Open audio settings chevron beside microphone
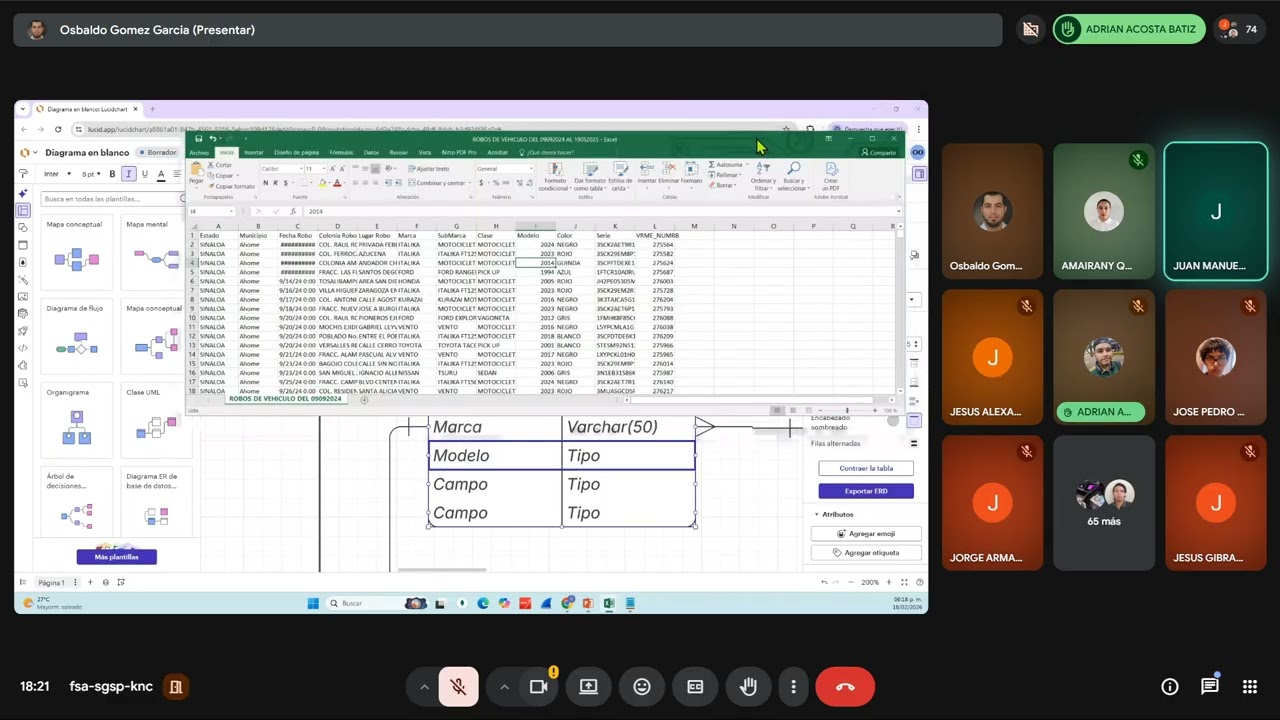Screen dimensions: 1280x720 pyautogui.click(x=423, y=687)
